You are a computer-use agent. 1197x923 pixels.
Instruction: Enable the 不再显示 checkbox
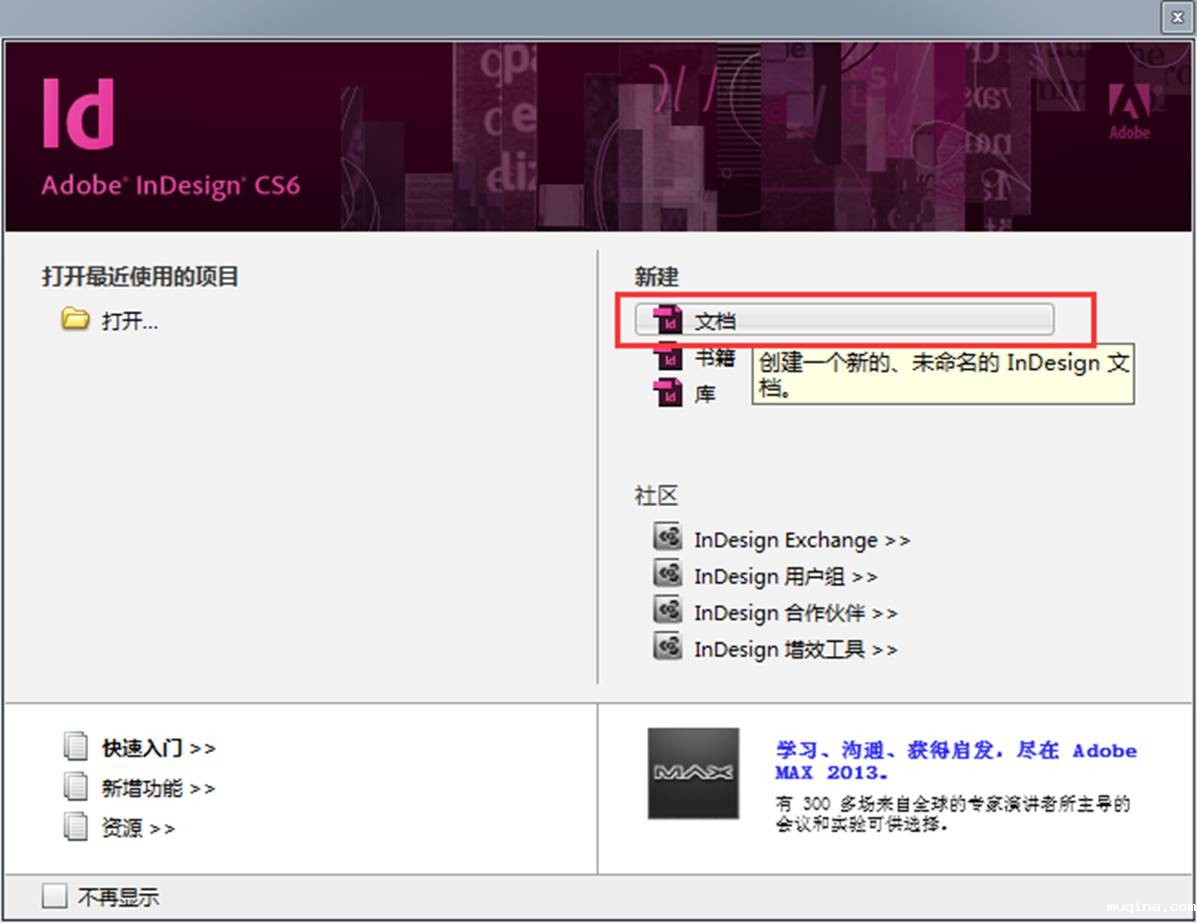point(54,895)
